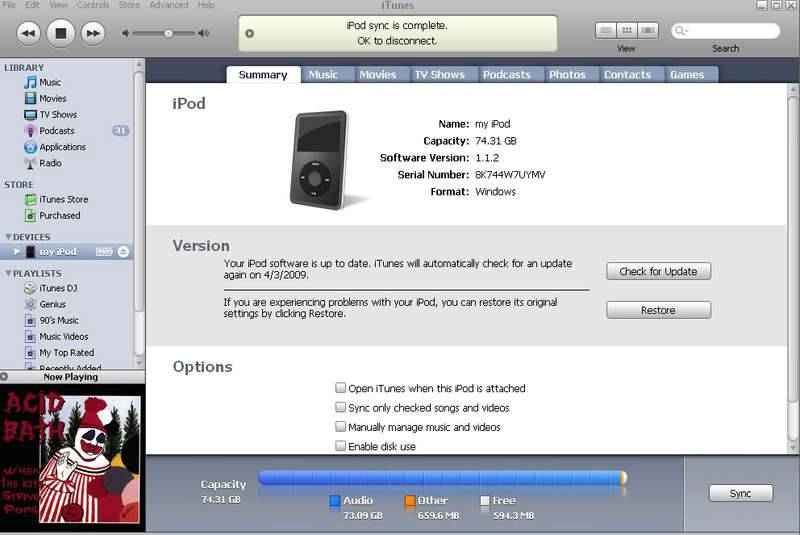Click the low volume speaker icon
Screen dimensions: 800x535
pyautogui.click(x=126, y=34)
